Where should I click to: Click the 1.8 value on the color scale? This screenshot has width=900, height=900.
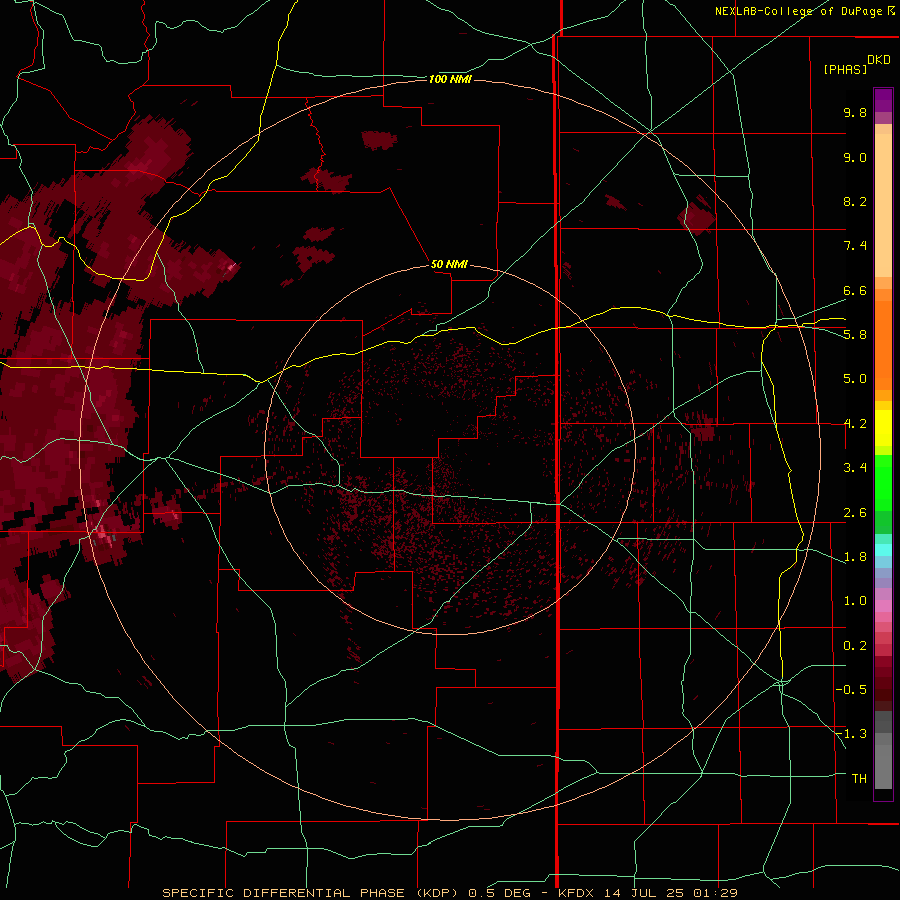pos(855,557)
